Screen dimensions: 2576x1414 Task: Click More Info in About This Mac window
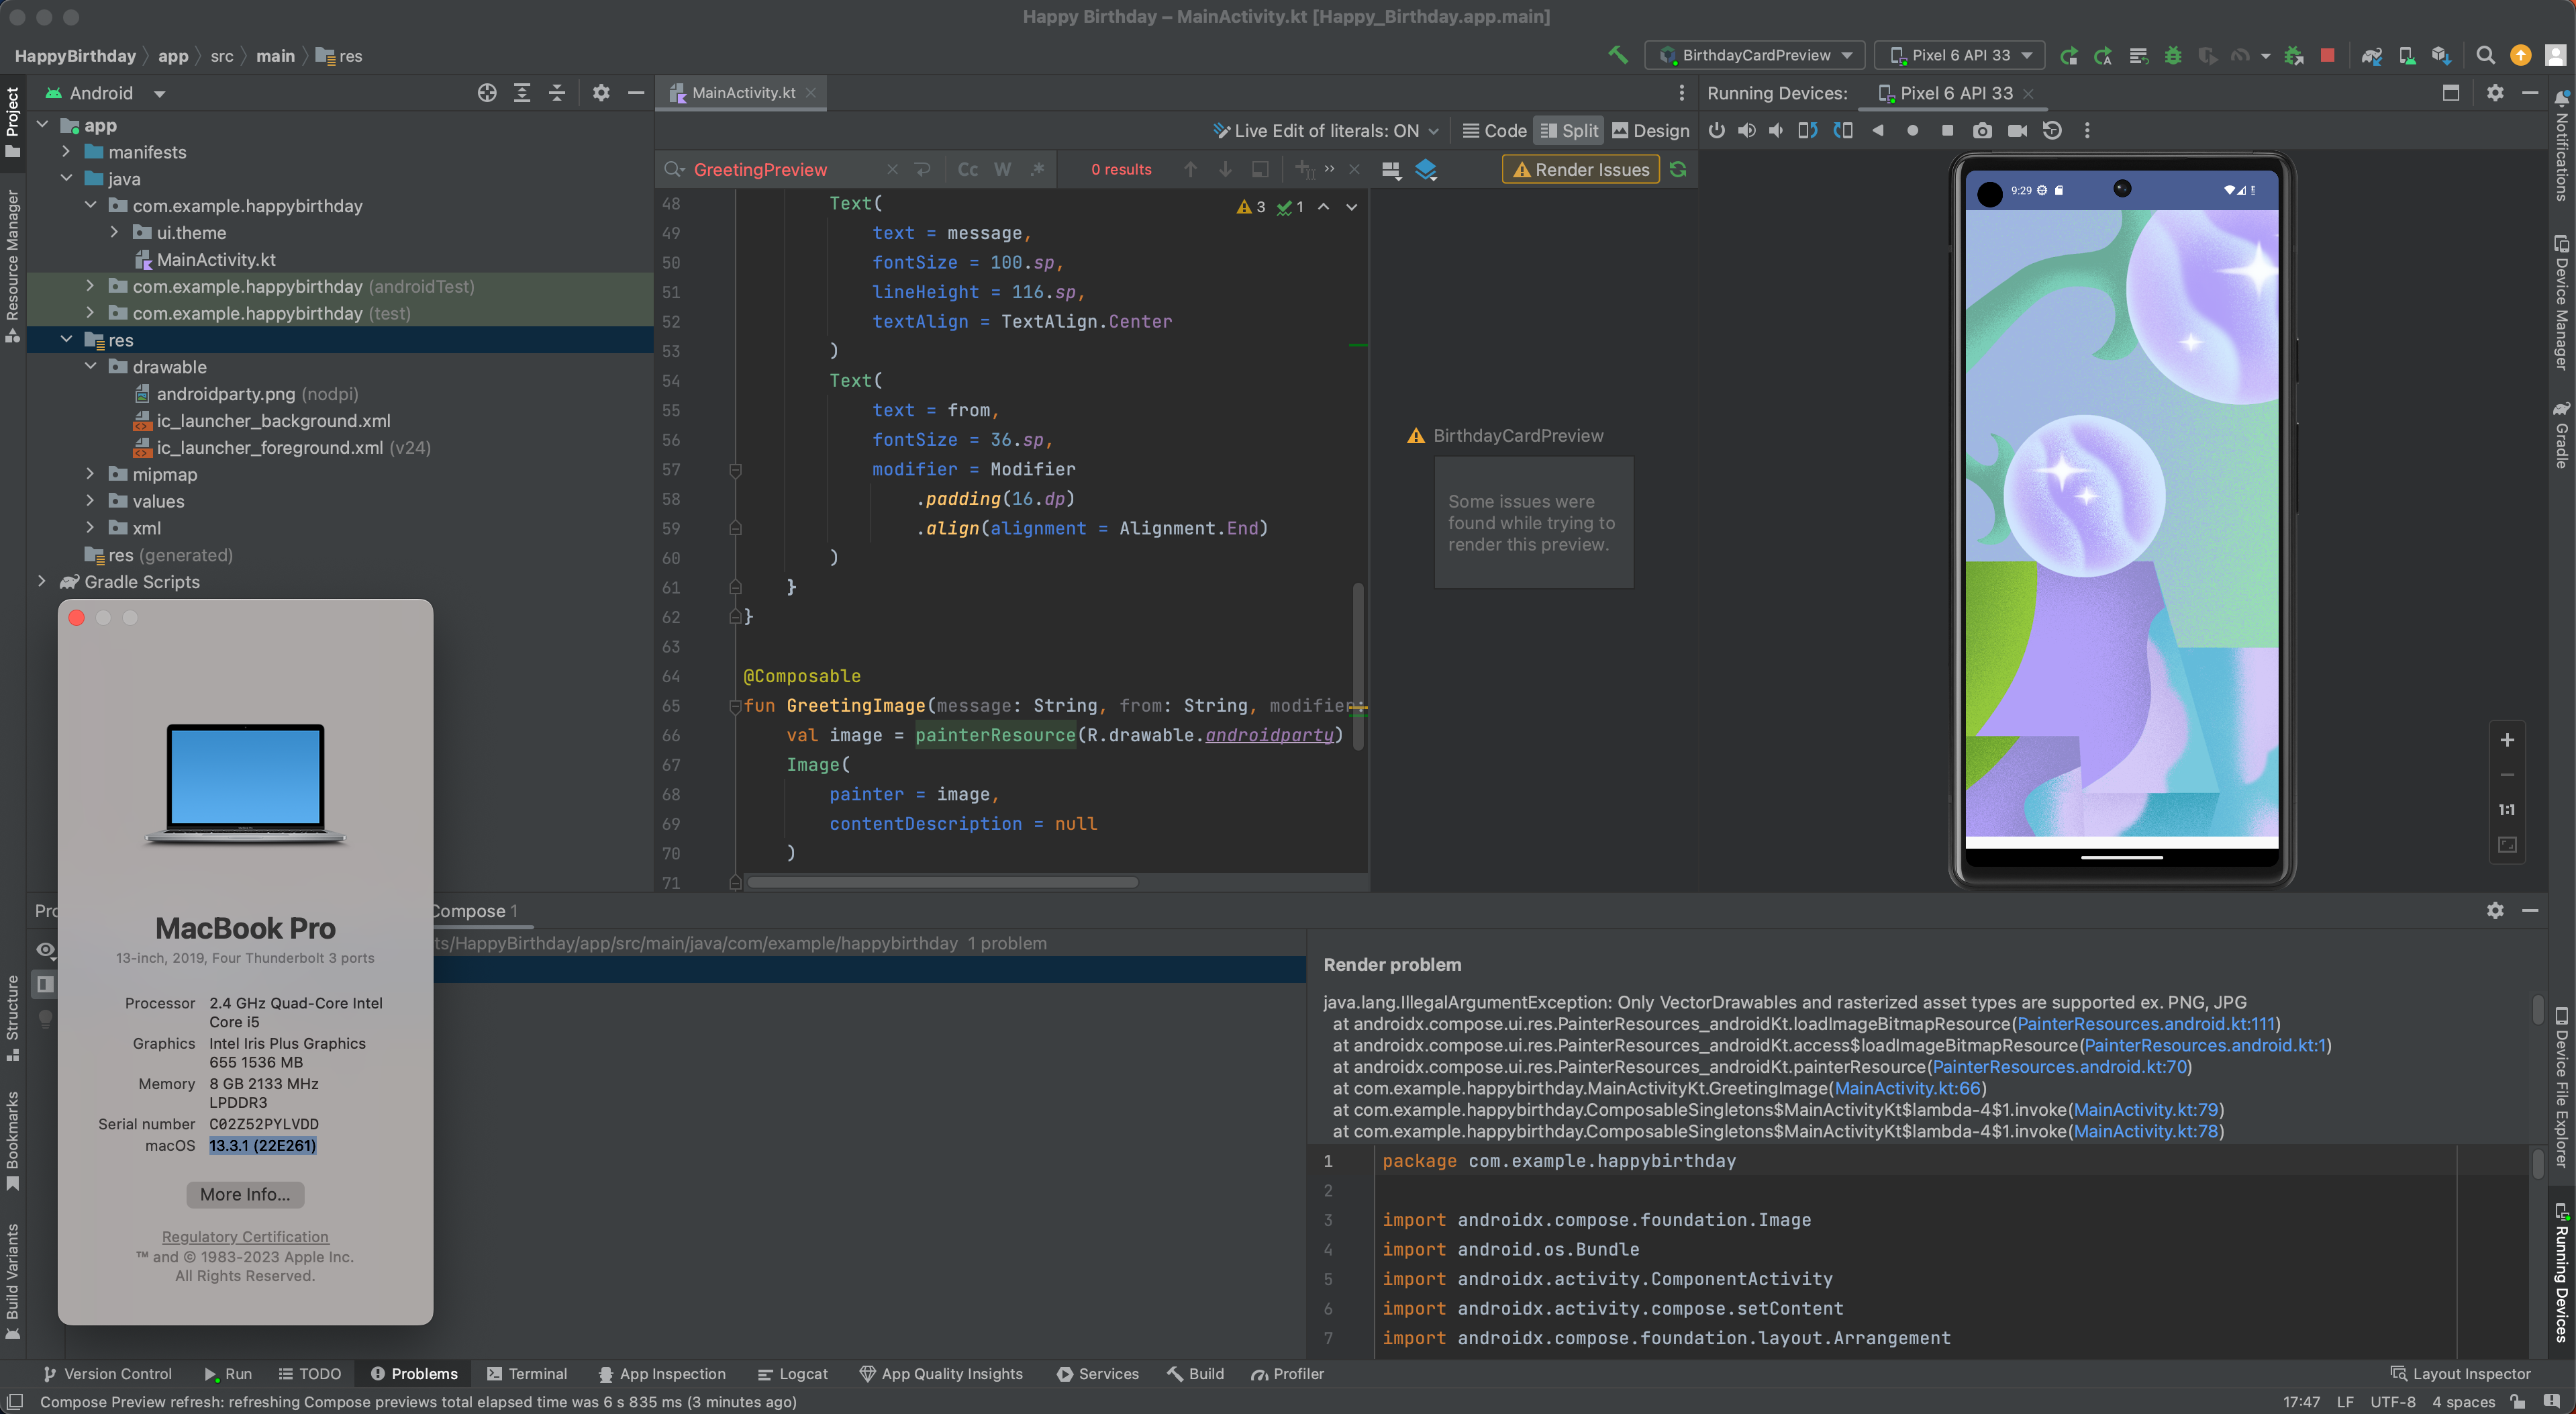click(x=245, y=1194)
